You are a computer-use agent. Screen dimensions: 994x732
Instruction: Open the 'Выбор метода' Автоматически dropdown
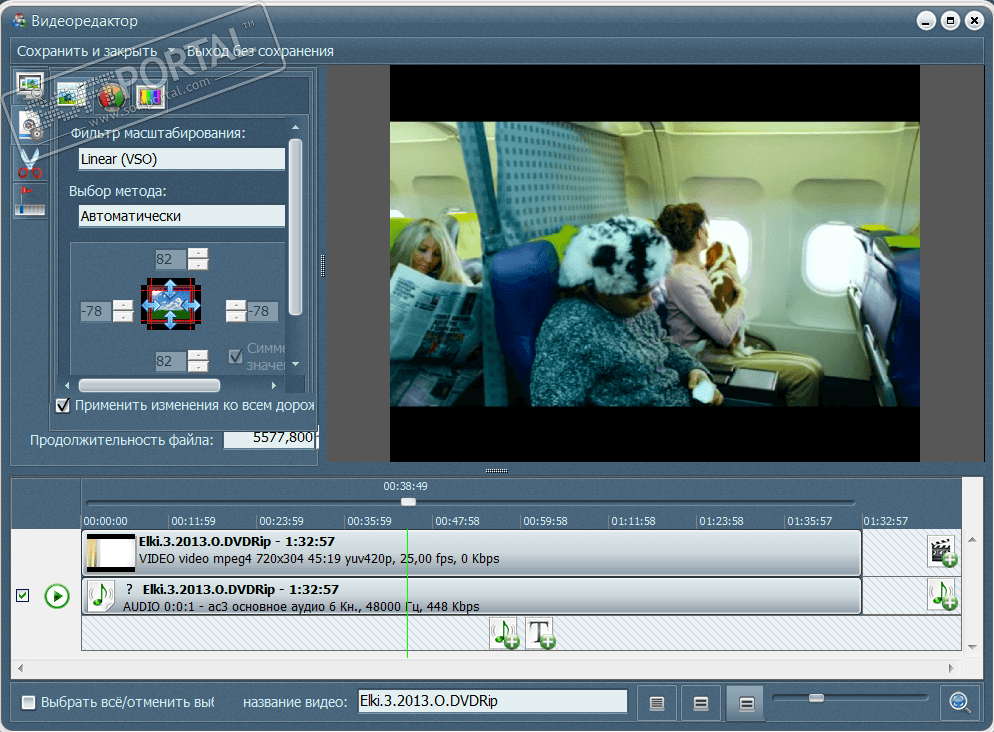point(182,216)
